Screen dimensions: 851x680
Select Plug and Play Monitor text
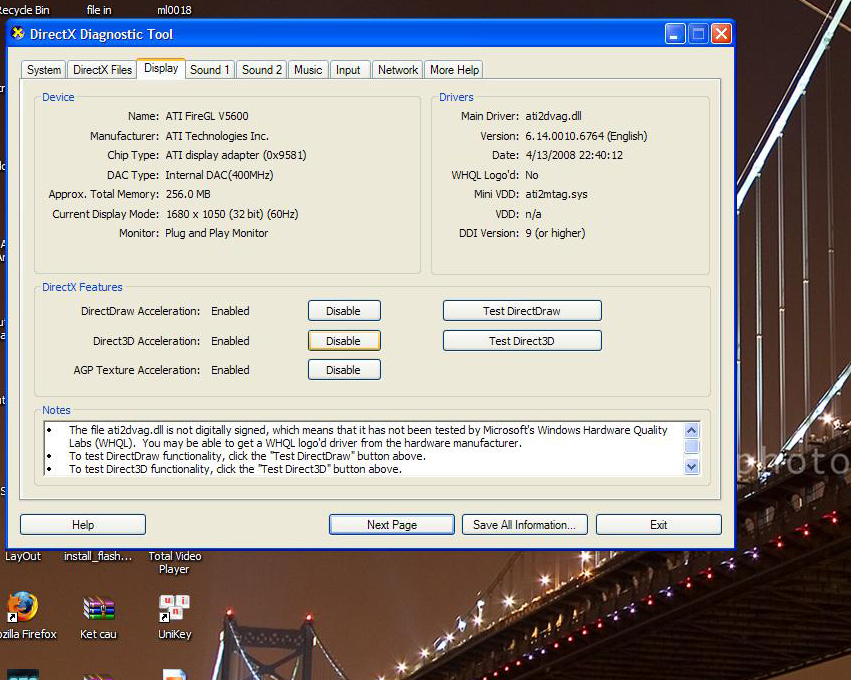click(x=217, y=233)
